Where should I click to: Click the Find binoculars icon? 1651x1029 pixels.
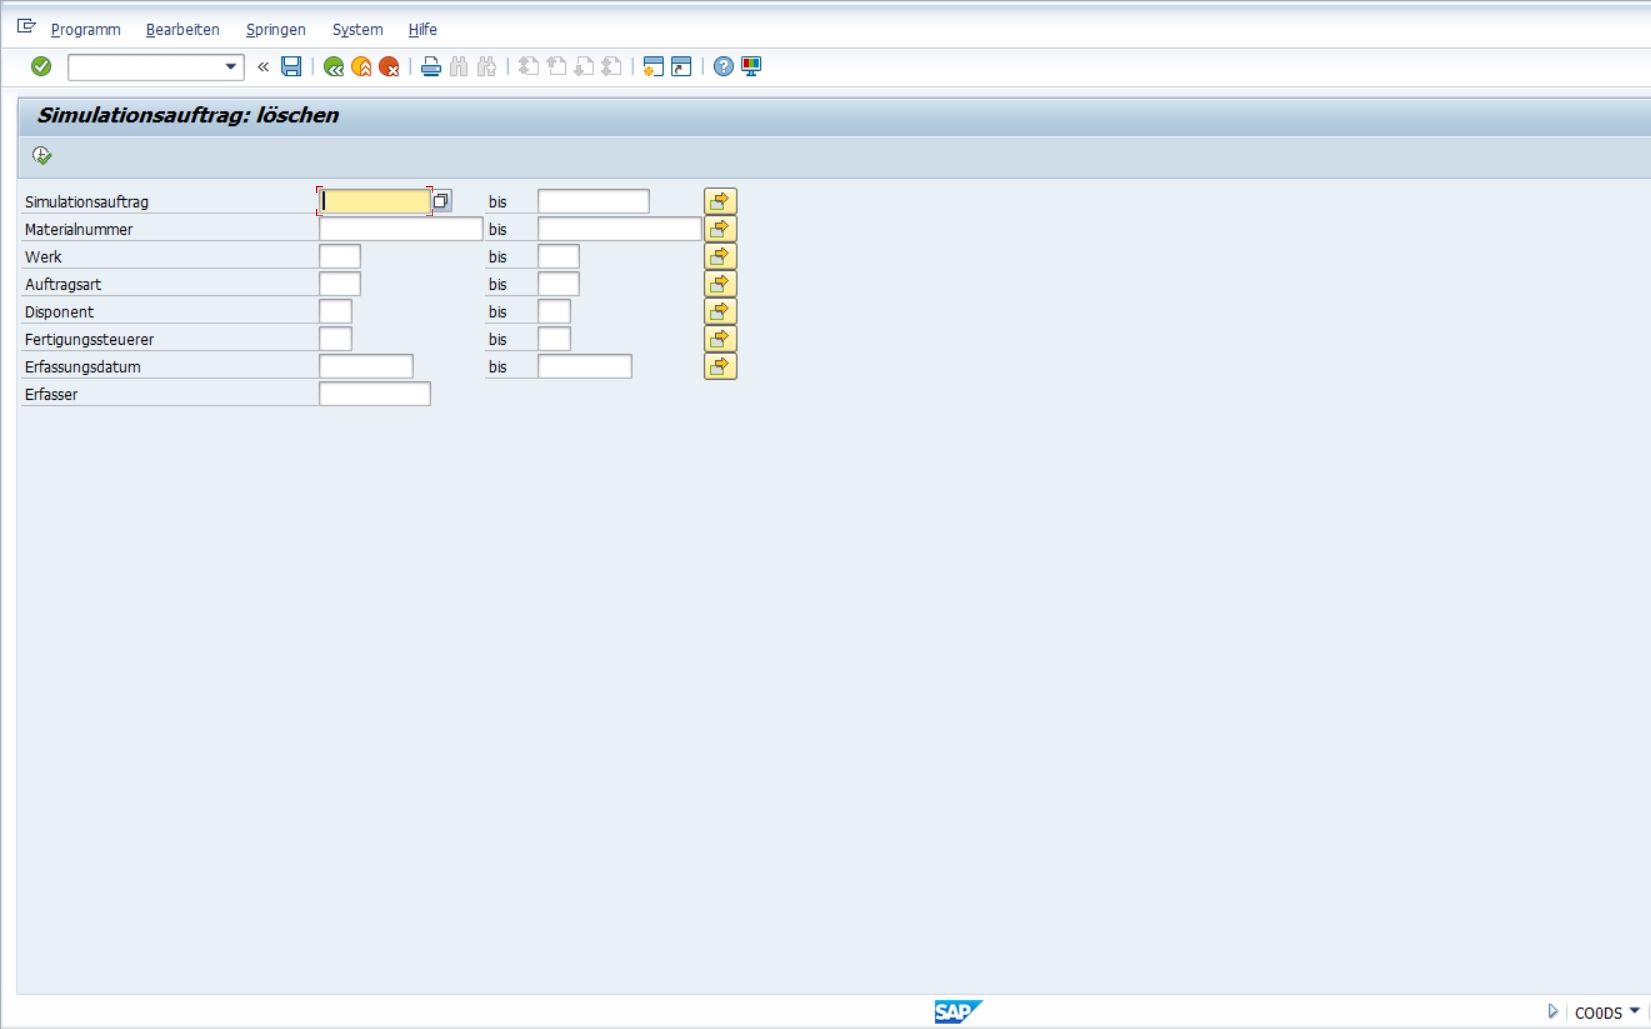pos(459,67)
